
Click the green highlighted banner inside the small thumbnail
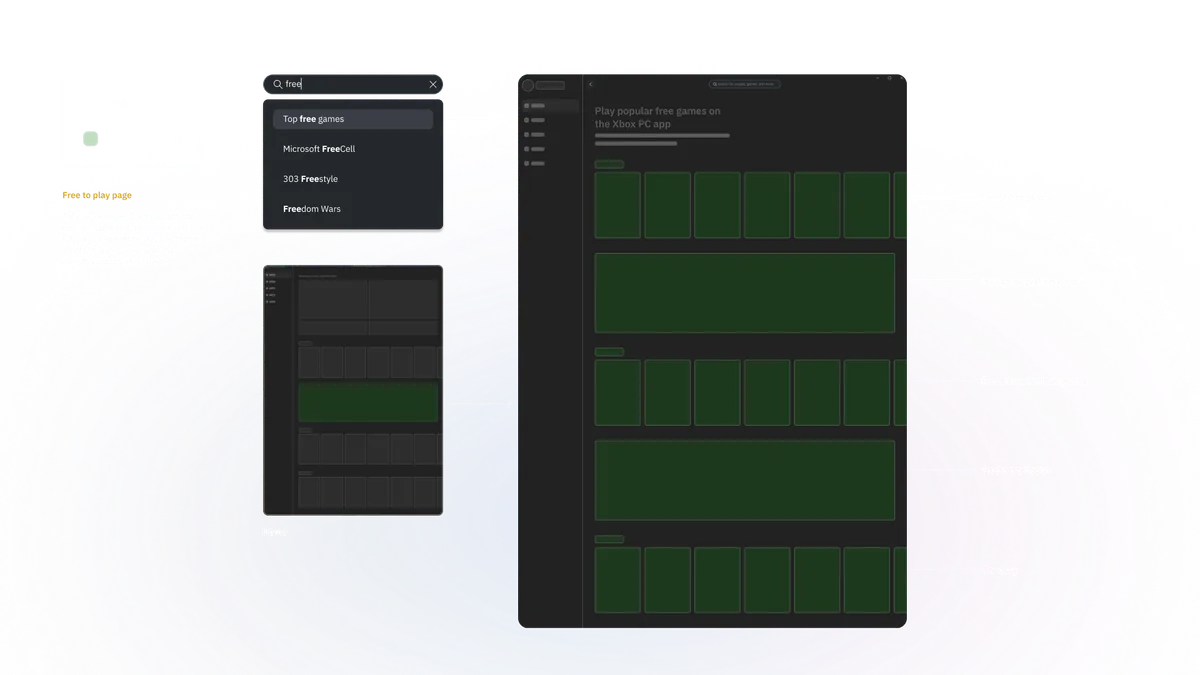368,403
